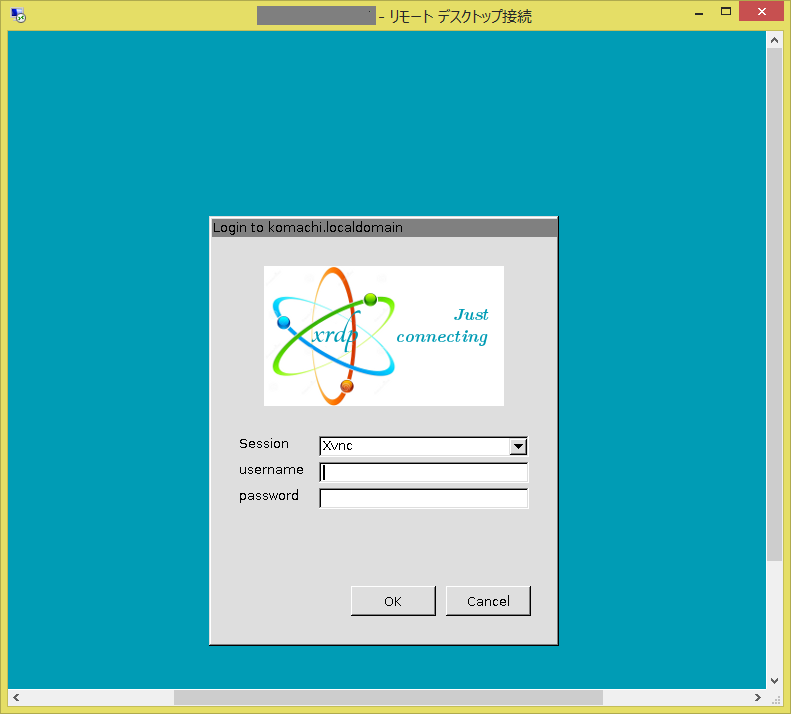Screen dimensions: 791x714
Task: Click the vertical scrollbar up arrow
Action: click(x=774, y=40)
